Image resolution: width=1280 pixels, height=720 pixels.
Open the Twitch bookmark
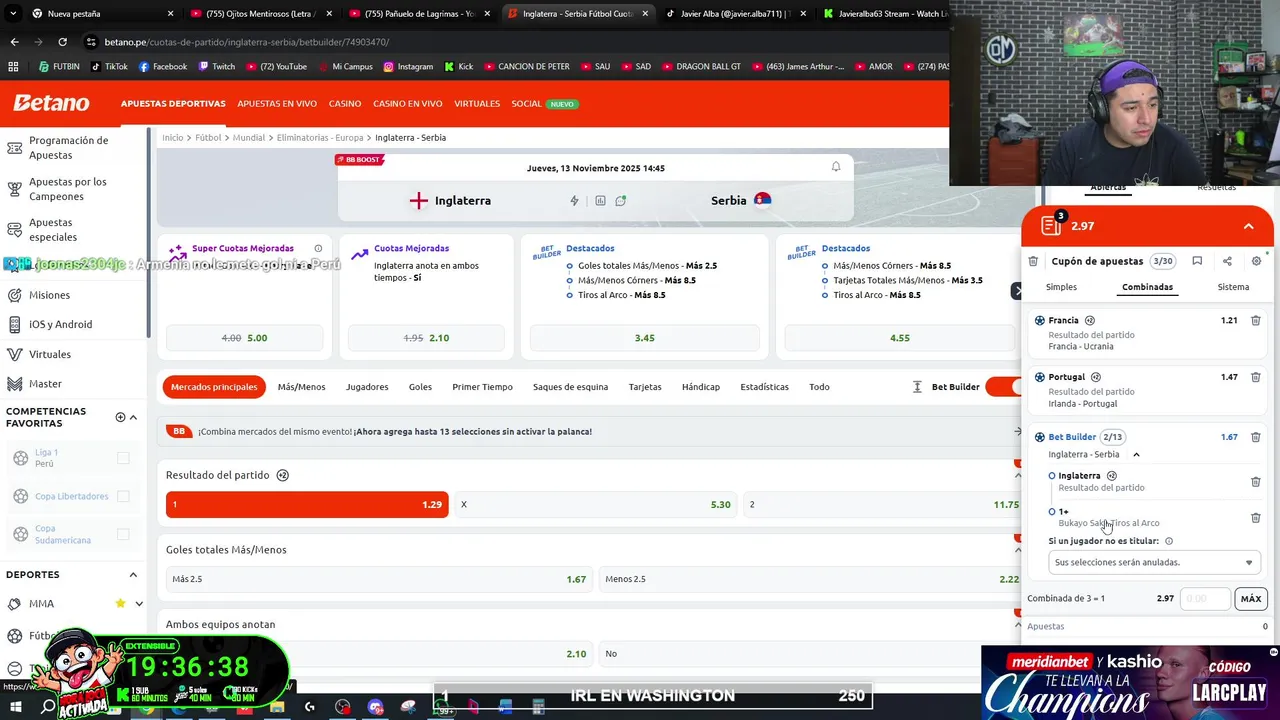click(217, 67)
